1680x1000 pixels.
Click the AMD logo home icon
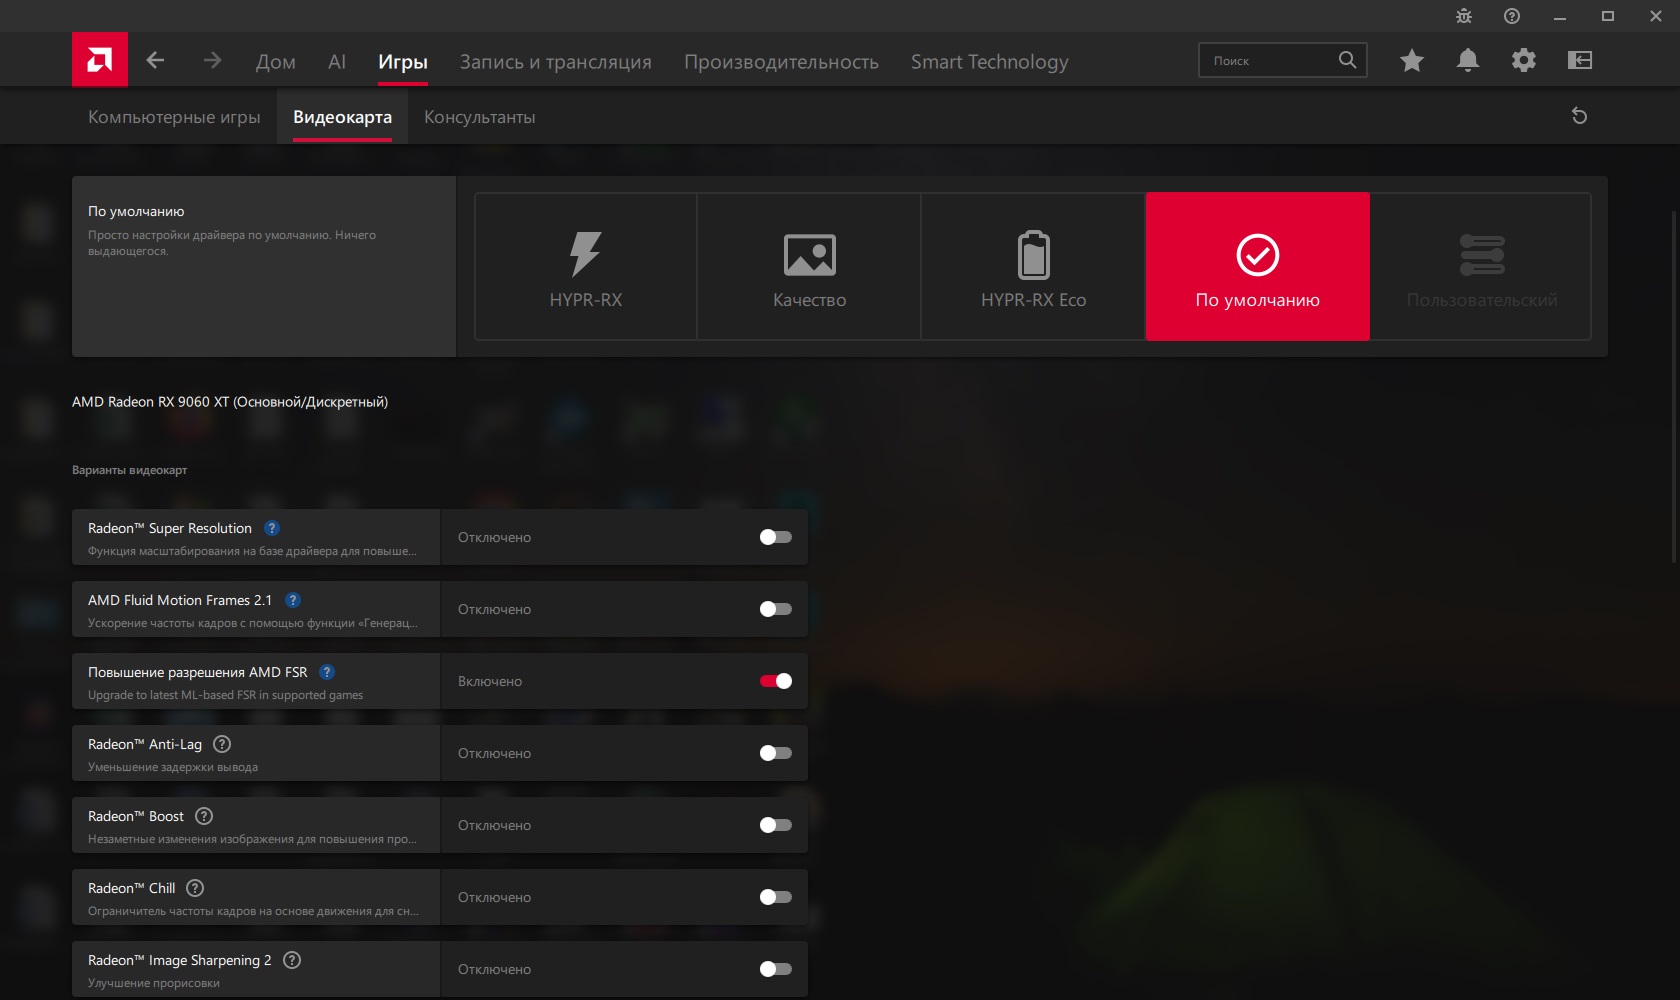(100, 60)
